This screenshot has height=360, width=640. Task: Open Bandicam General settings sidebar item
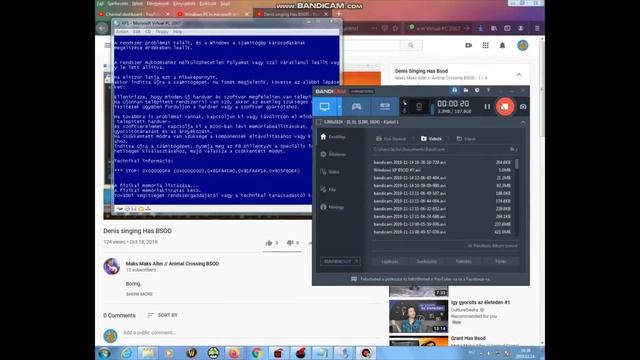pos(333,154)
